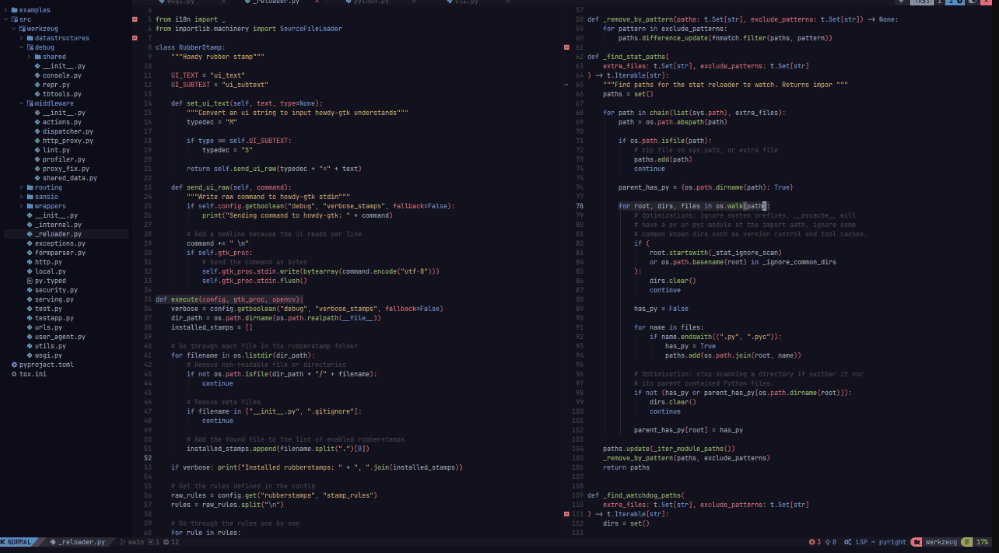Click line number 52 in the left pane
This screenshot has height=553, width=999.
(147, 458)
